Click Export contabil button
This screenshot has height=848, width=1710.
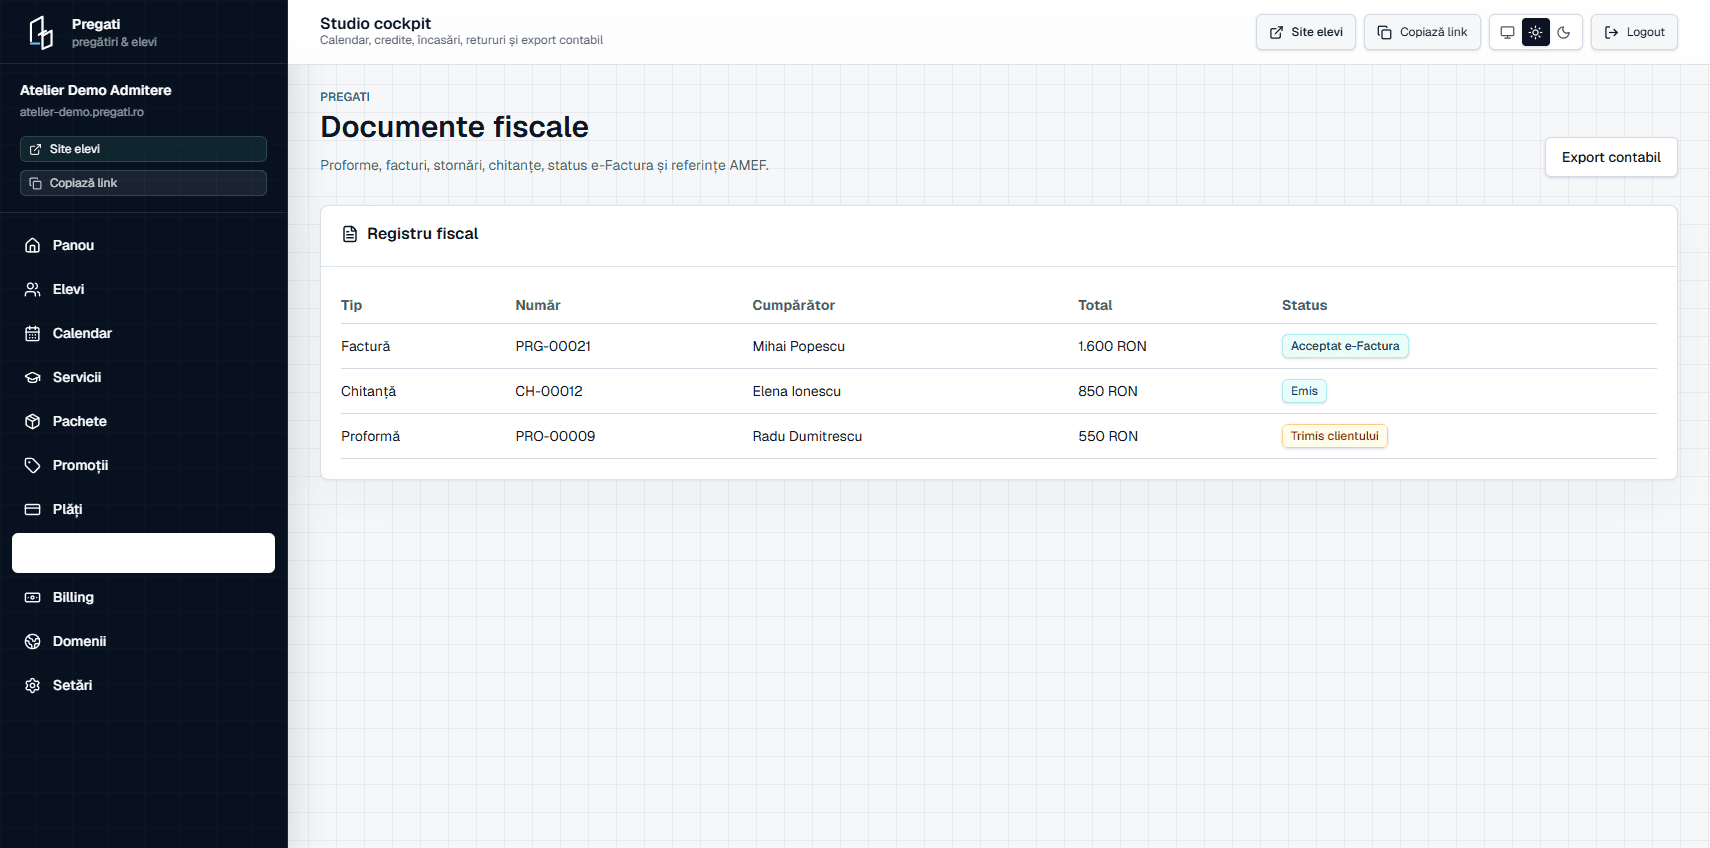[1611, 157]
